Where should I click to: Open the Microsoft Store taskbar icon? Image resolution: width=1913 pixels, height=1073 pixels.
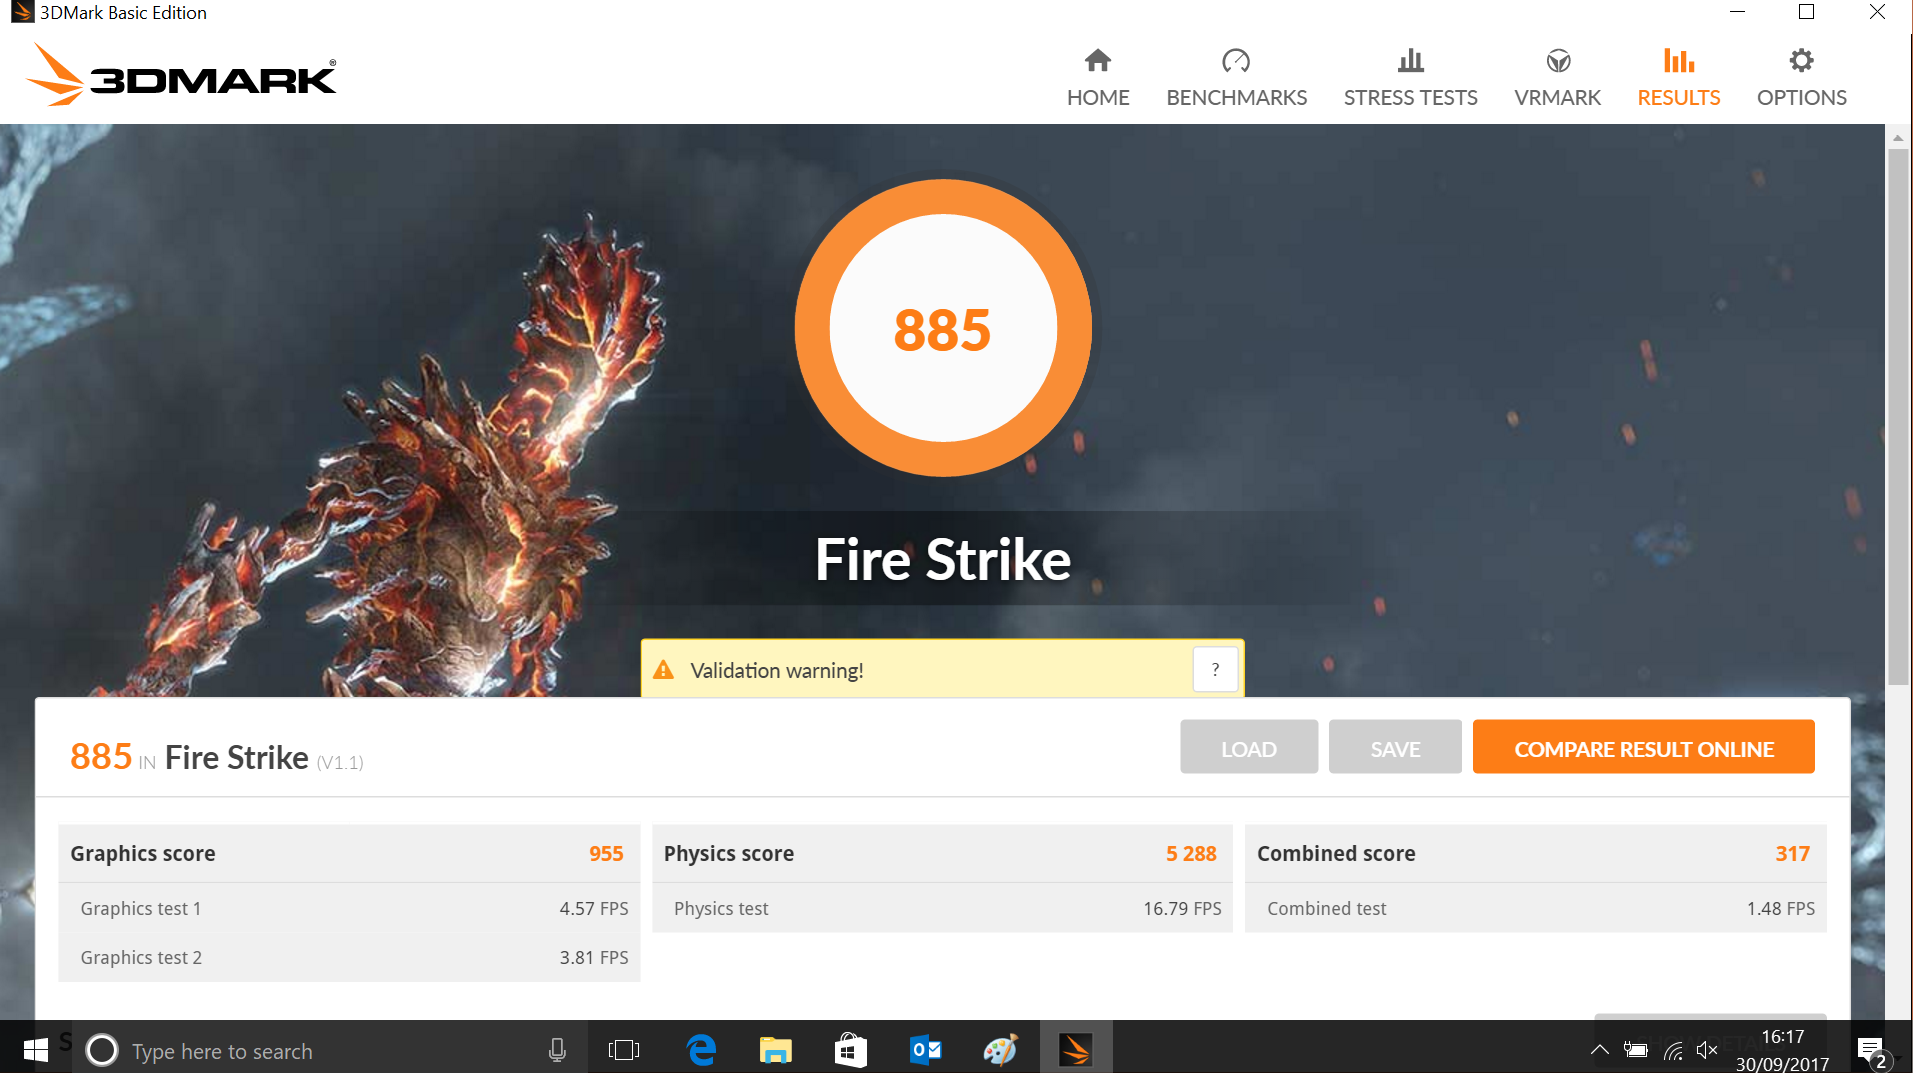pos(850,1049)
